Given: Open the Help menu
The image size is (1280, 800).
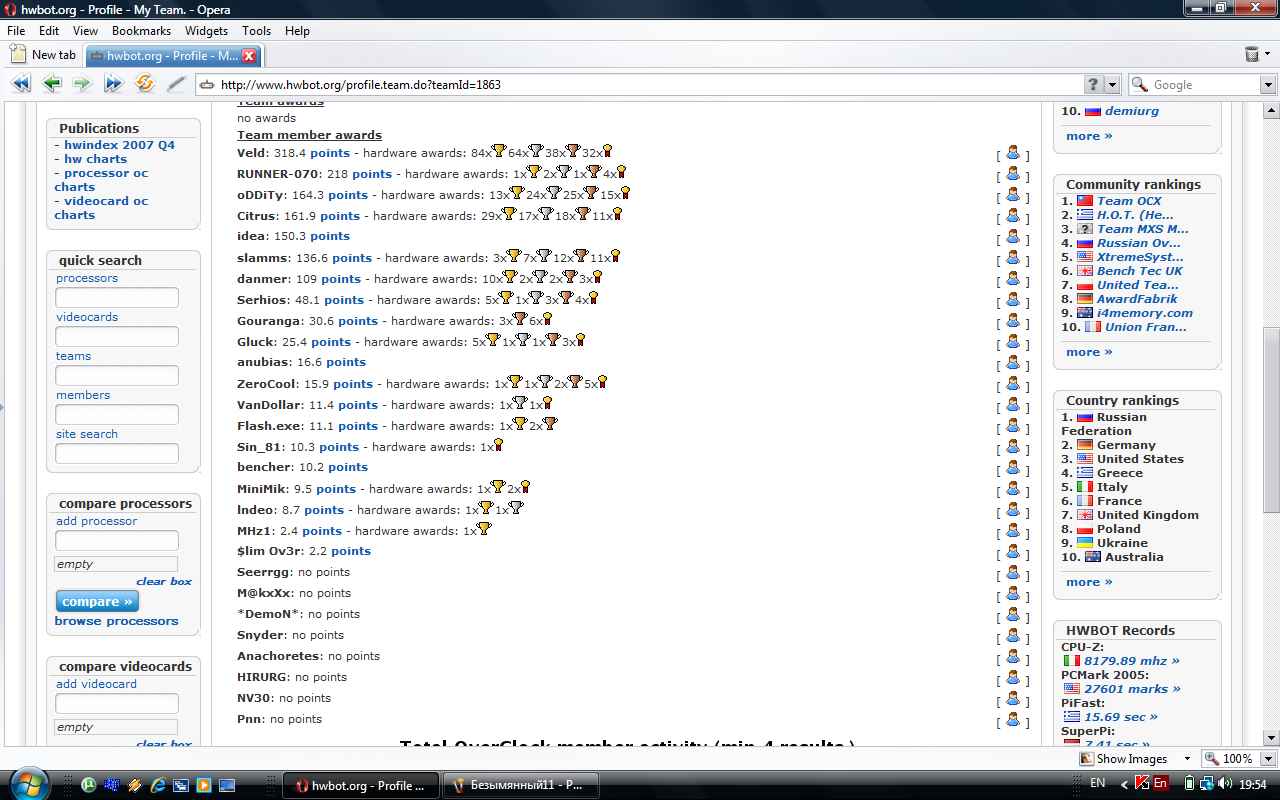Looking at the screenshot, I should click(x=297, y=31).
